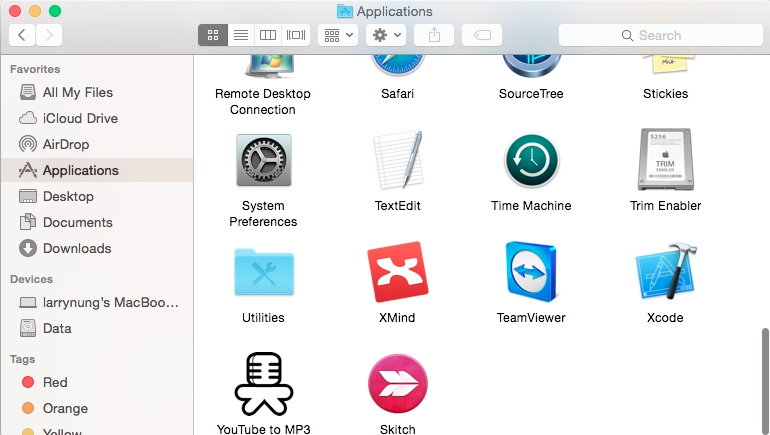
Task: Filter by the Red tag
Action: coord(97,382)
